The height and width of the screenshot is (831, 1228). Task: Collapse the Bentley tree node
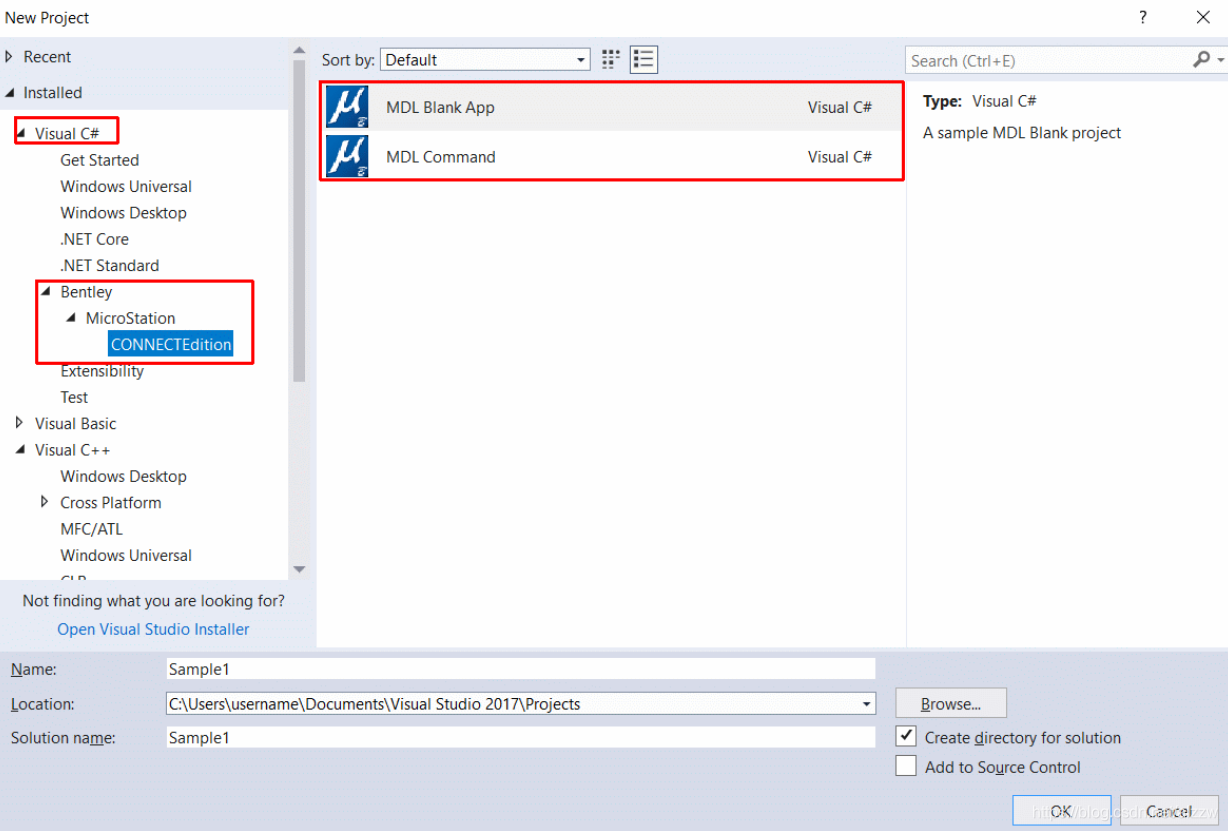45,292
